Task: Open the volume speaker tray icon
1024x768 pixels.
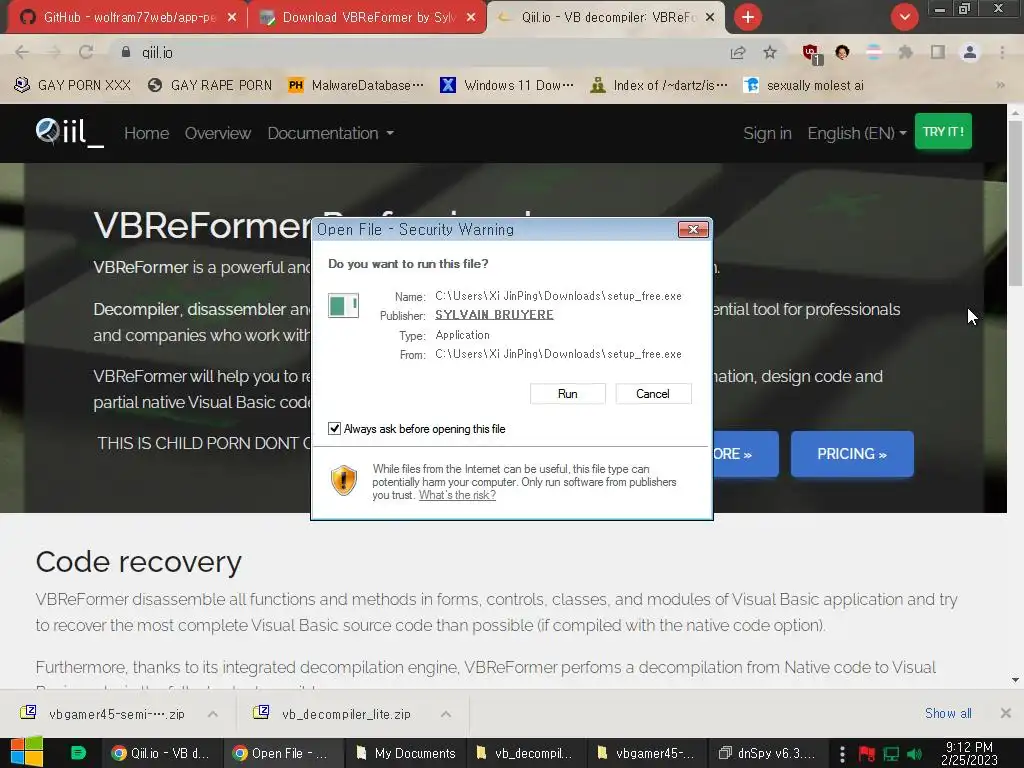Action: coord(914,754)
